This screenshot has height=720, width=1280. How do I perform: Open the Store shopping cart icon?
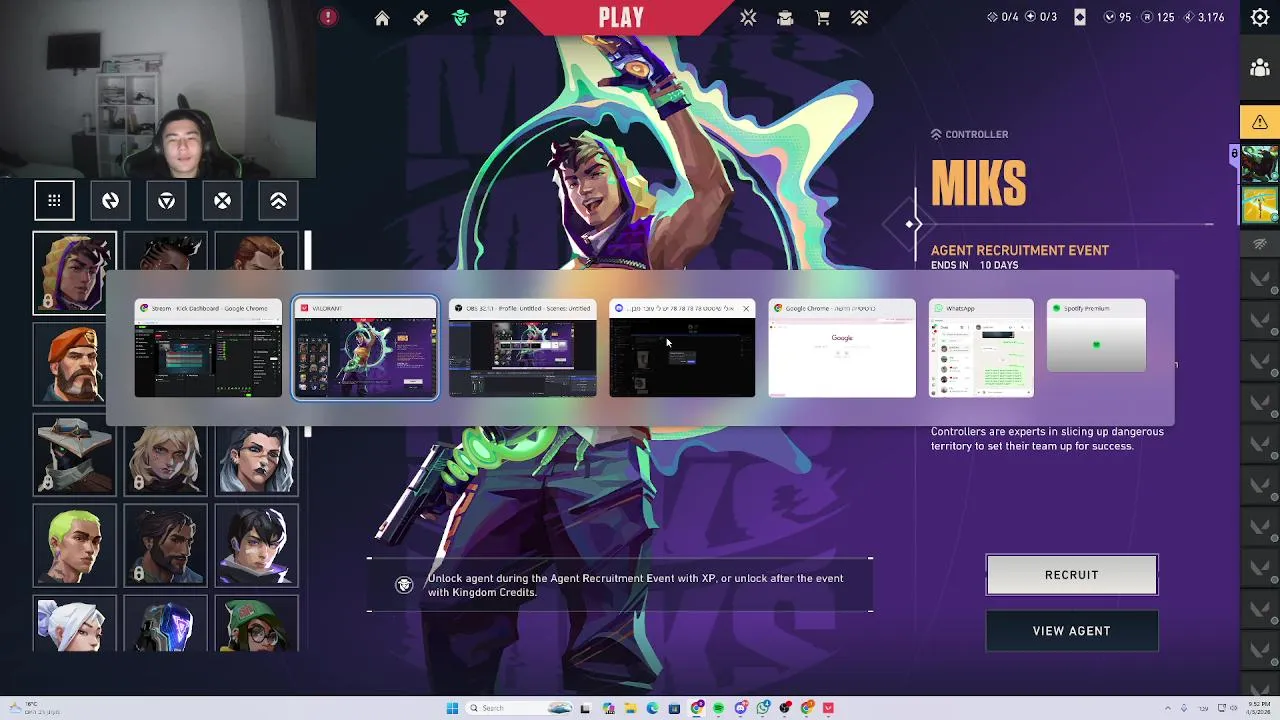click(822, 18)
